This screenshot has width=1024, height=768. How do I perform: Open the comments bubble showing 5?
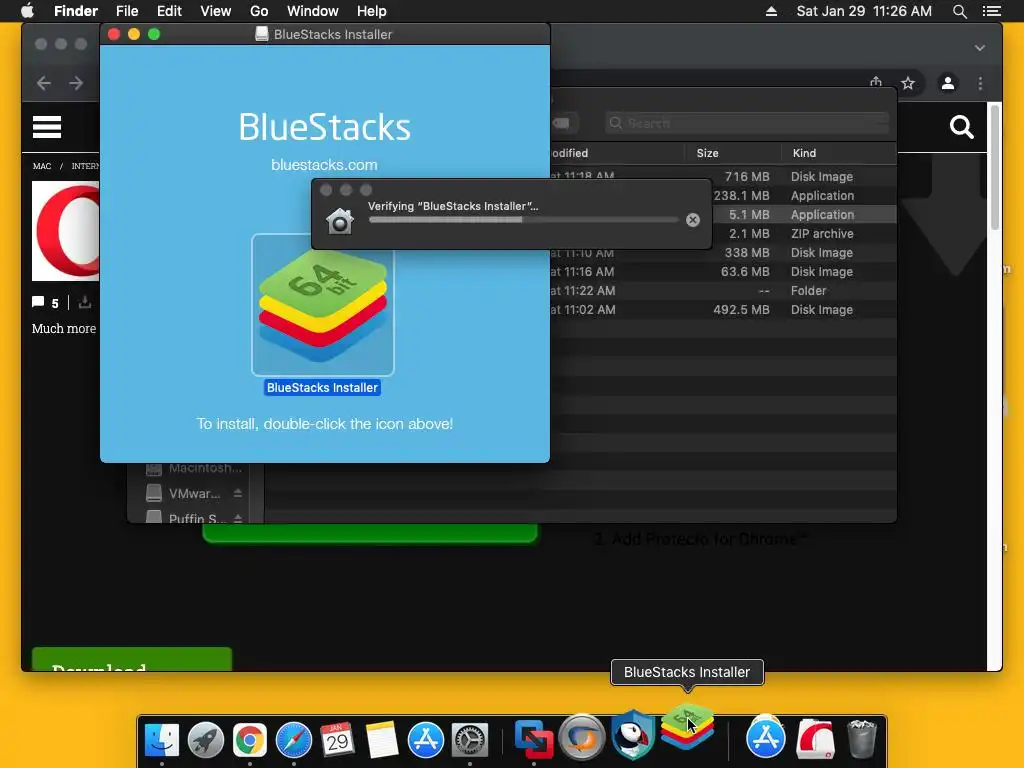pos(45,302)
